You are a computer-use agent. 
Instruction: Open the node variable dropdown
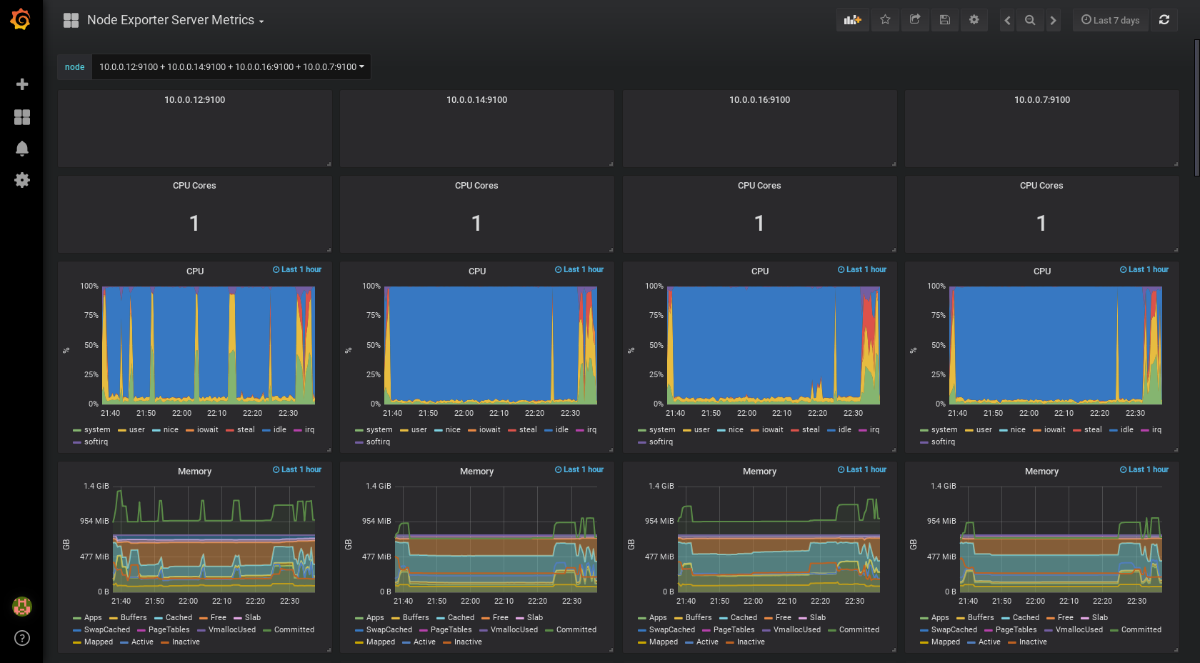pos(232,67)
